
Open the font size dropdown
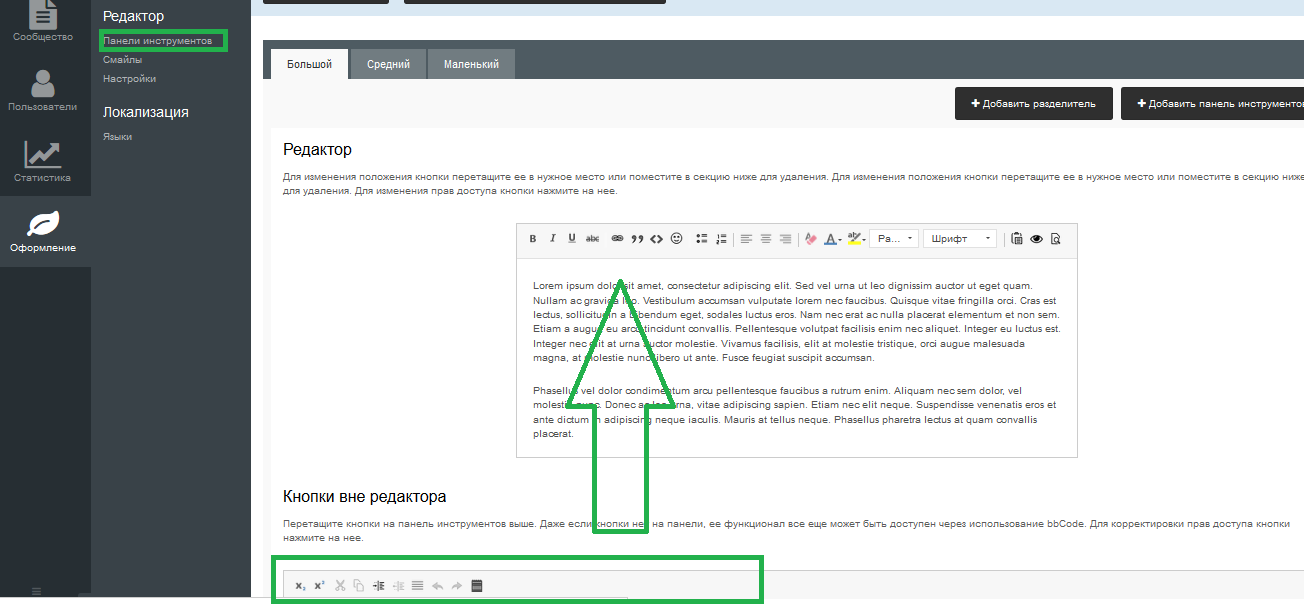(x=894, y=239)
